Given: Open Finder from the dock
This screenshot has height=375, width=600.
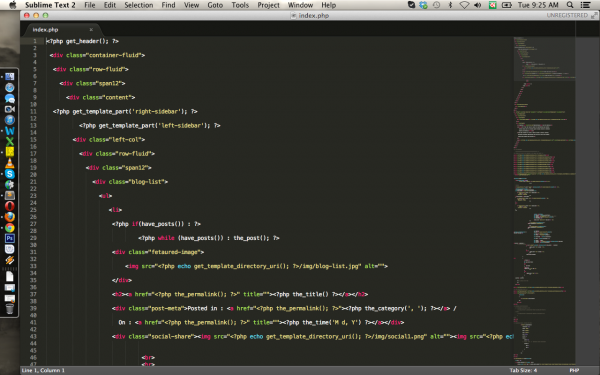Looking at the screenshot, I should (x=10, y=77).
